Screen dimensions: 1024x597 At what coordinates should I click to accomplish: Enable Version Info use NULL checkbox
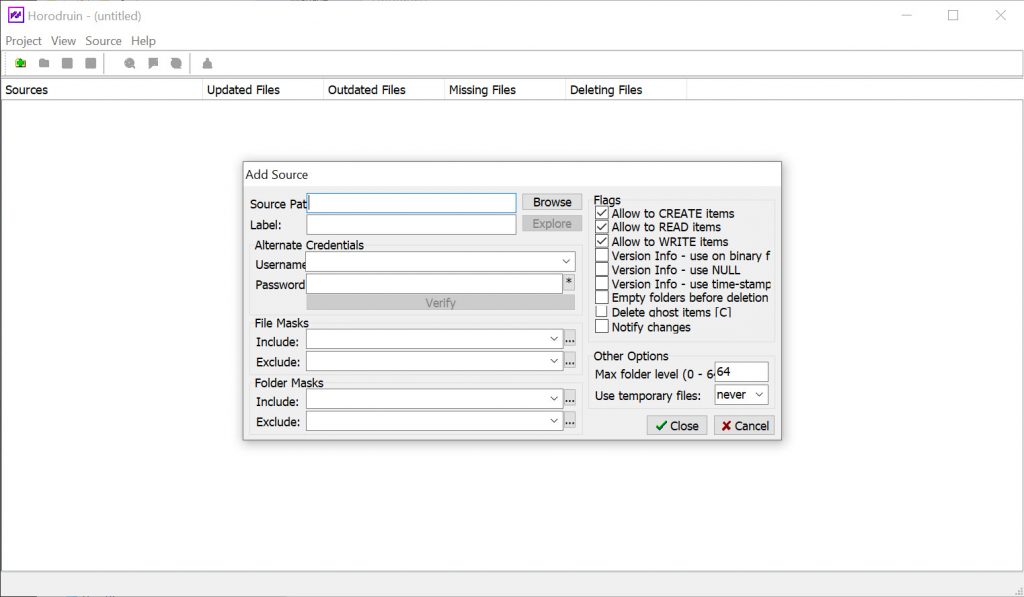pyautogui.click(x=601, y=269)
